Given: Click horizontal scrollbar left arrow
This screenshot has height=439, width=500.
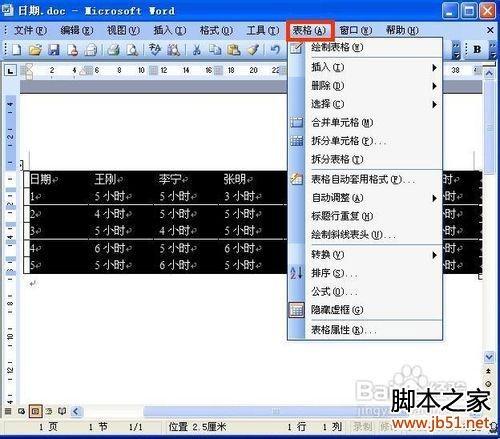Looking at the screenshot, I should click(x=76, y=411).
